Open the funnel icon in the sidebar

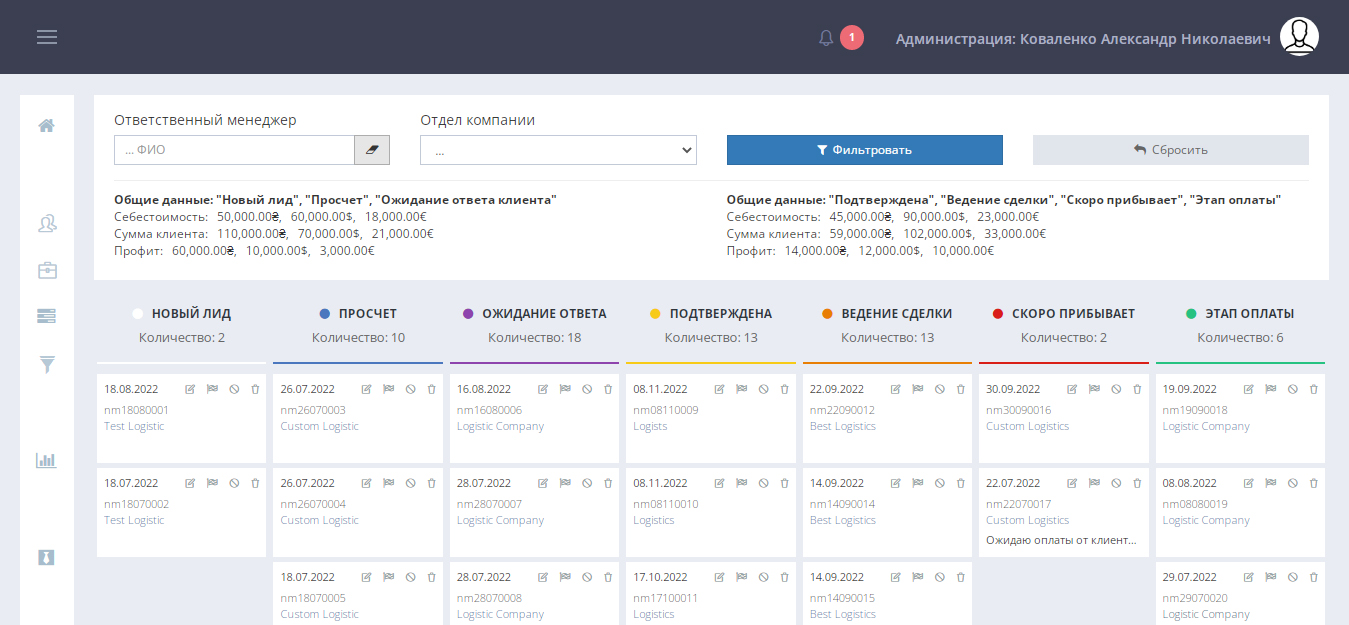(x=46, y=364)
